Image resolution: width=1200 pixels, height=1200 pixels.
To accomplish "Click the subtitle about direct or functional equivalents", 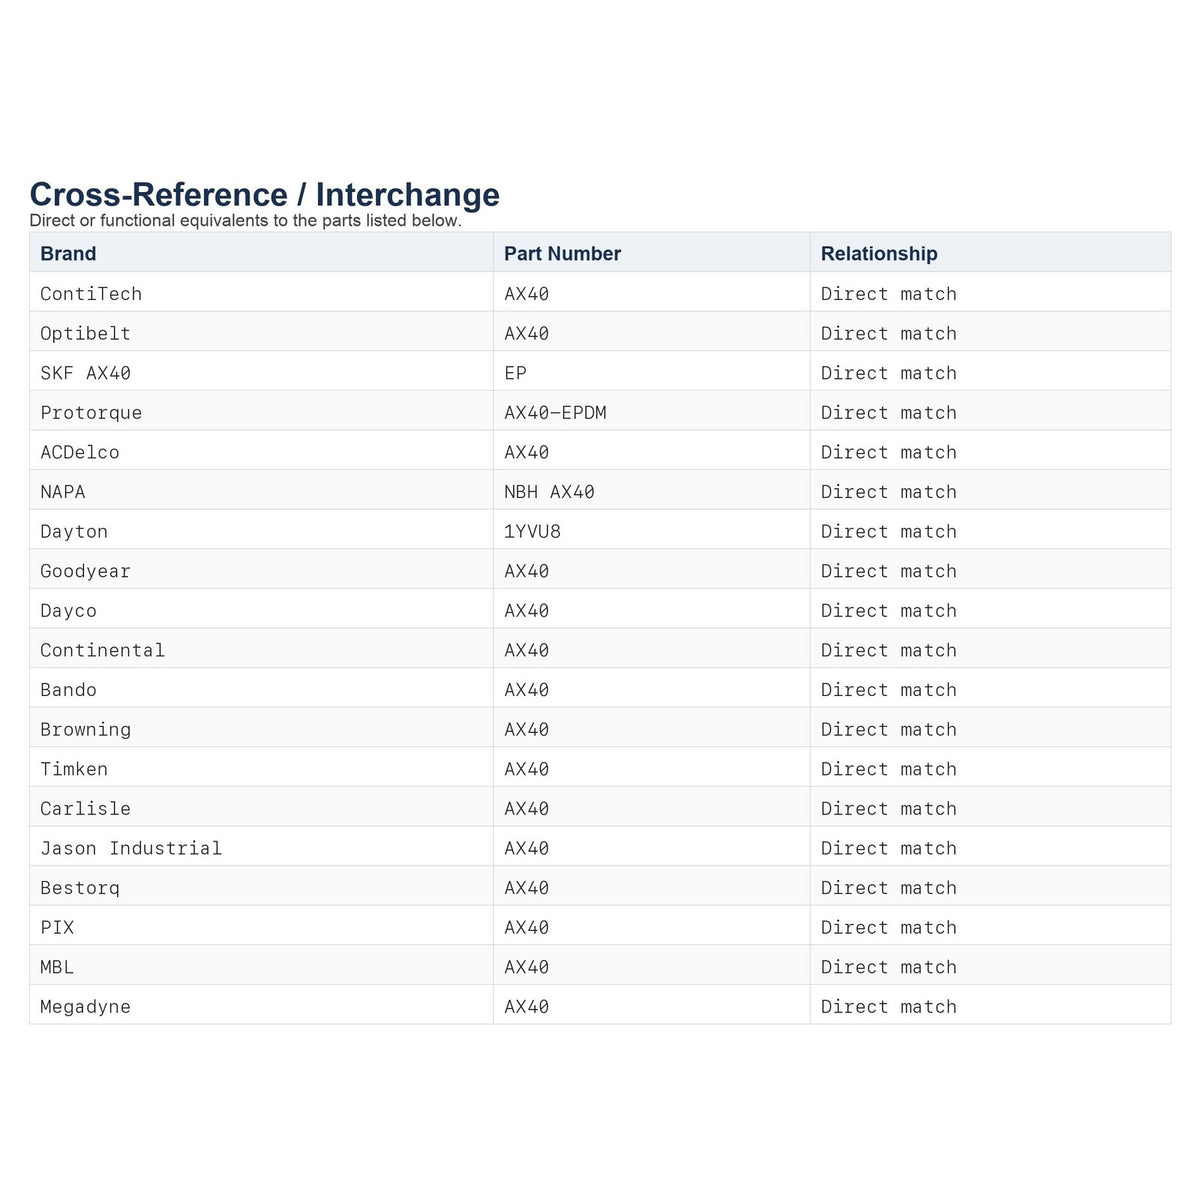I will click(x=246, y=221).
